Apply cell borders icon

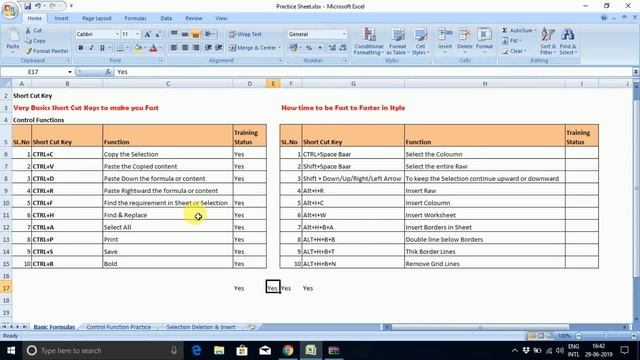120,48
